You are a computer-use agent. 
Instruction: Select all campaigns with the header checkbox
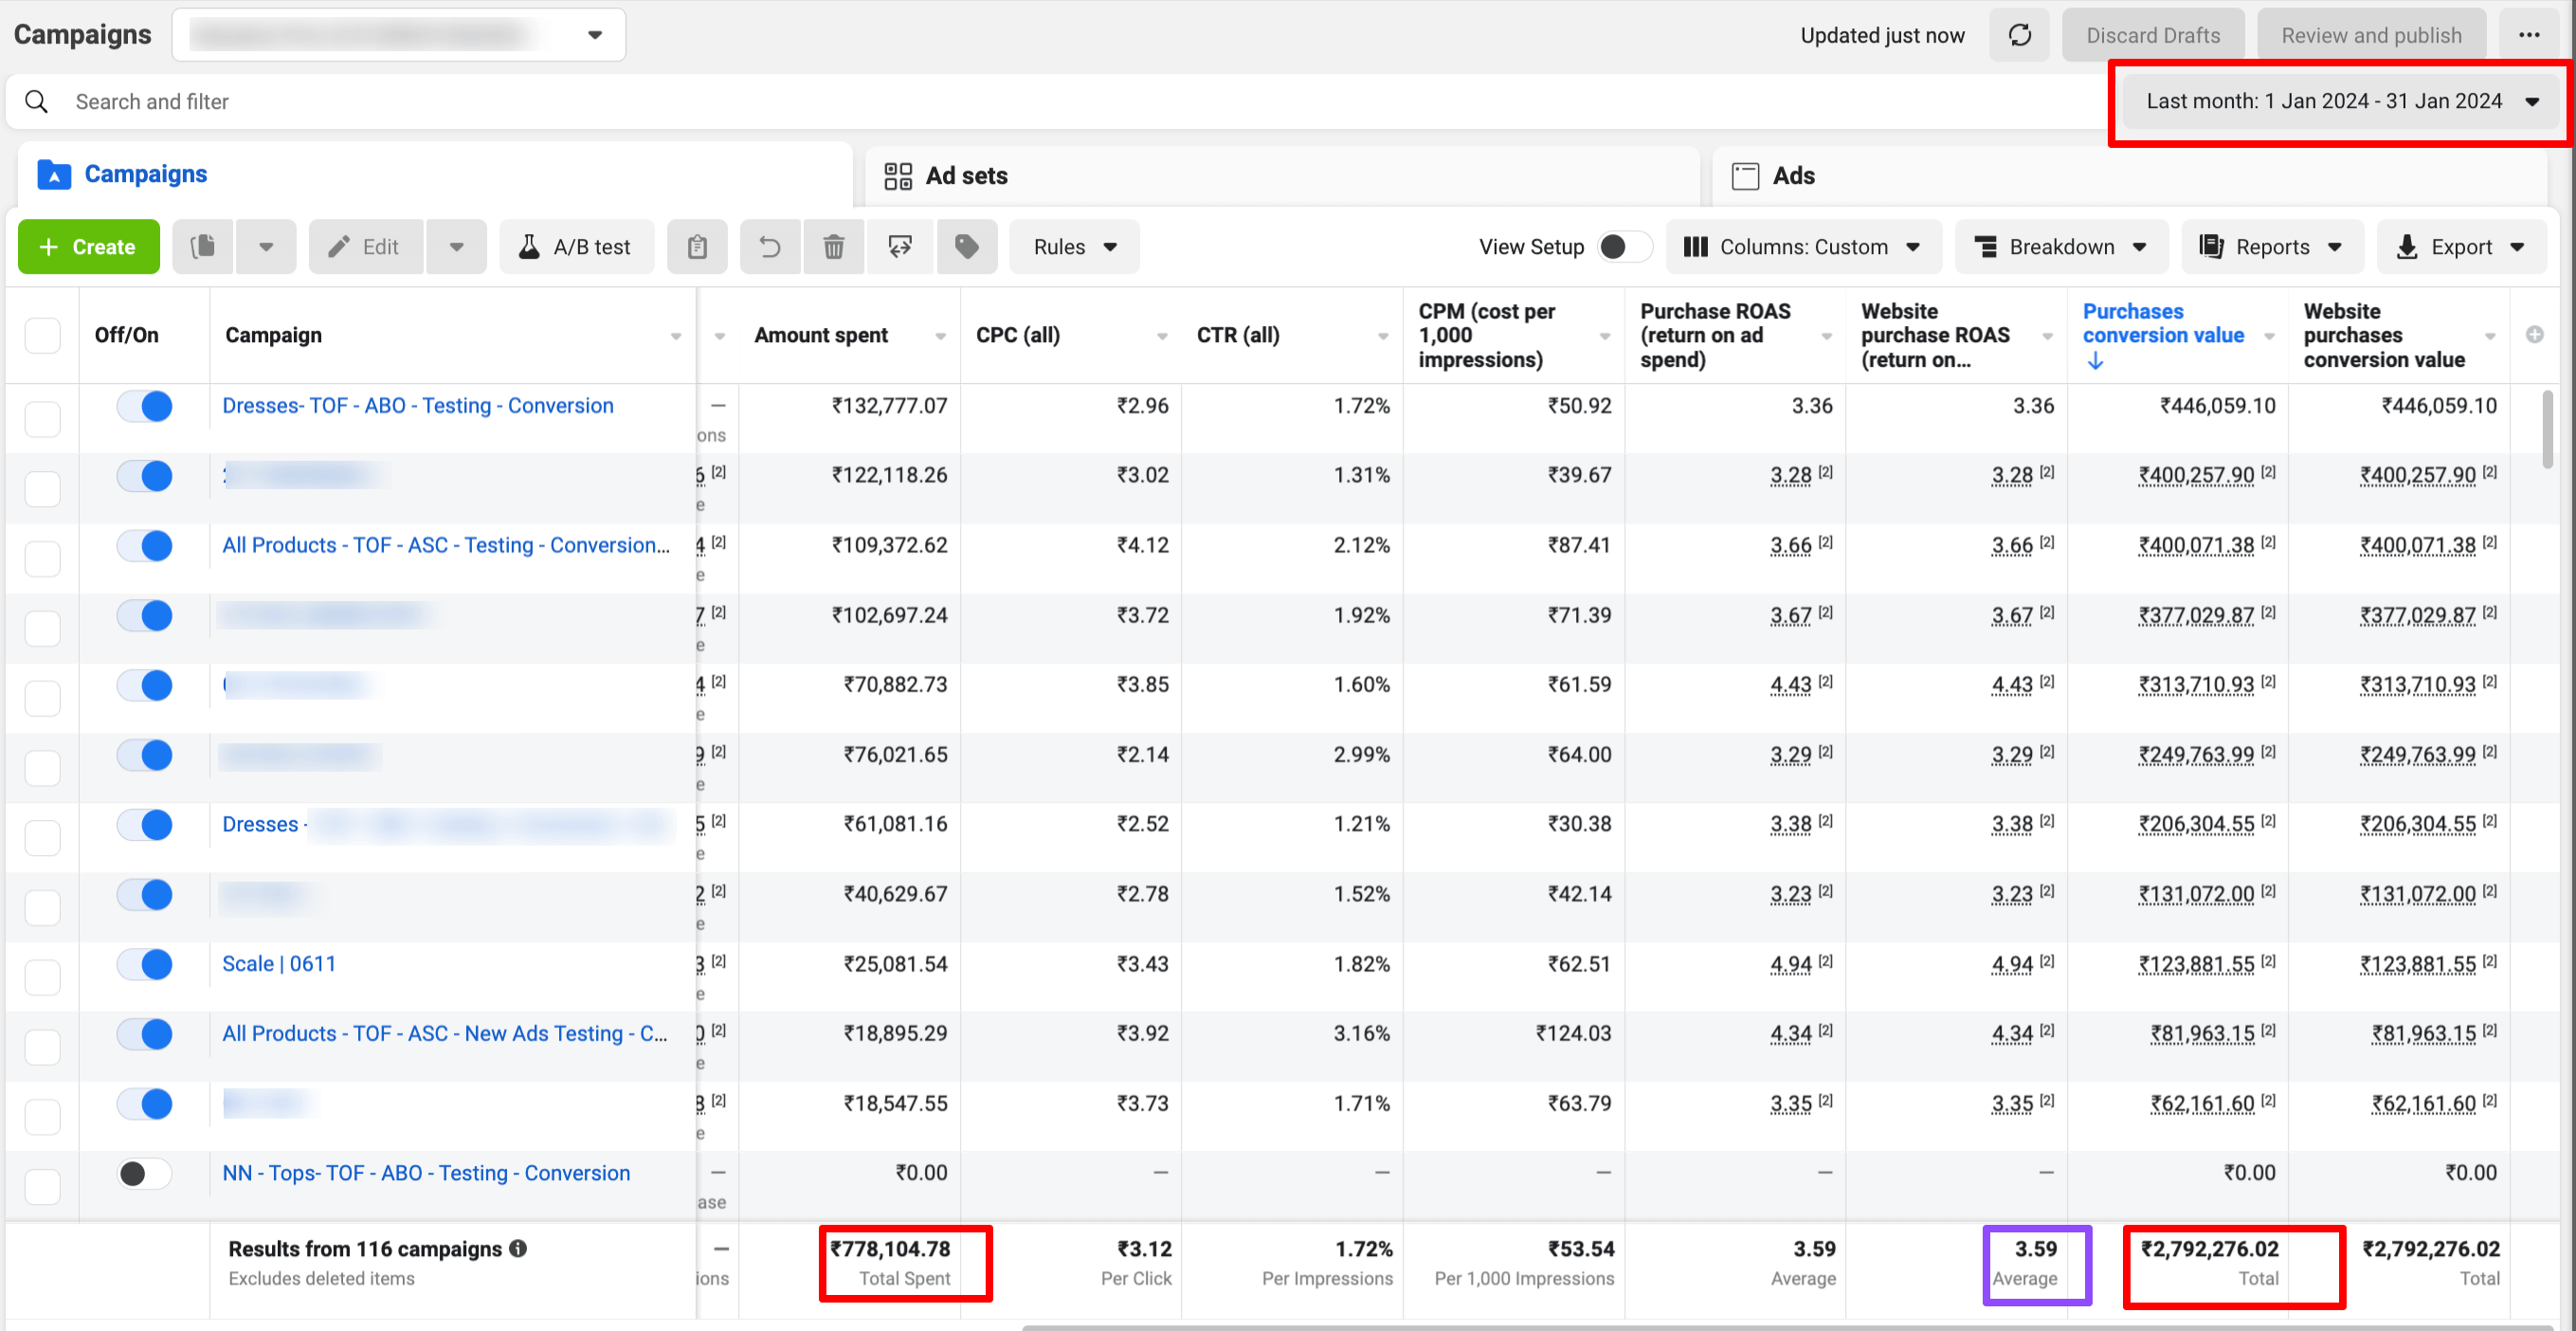click(x=42, y=335)
